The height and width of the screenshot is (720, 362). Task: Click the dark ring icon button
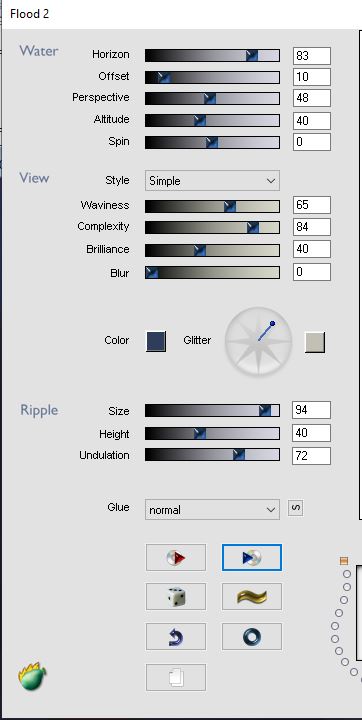click(x=252, y=636)
